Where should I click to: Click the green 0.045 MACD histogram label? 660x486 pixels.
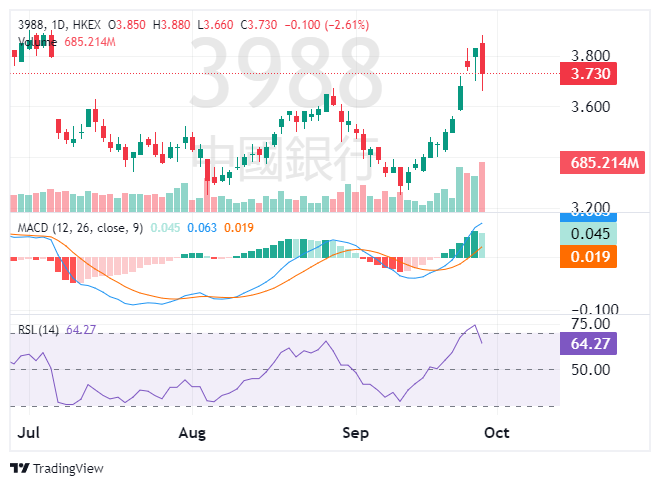click(x=587, y=234)
